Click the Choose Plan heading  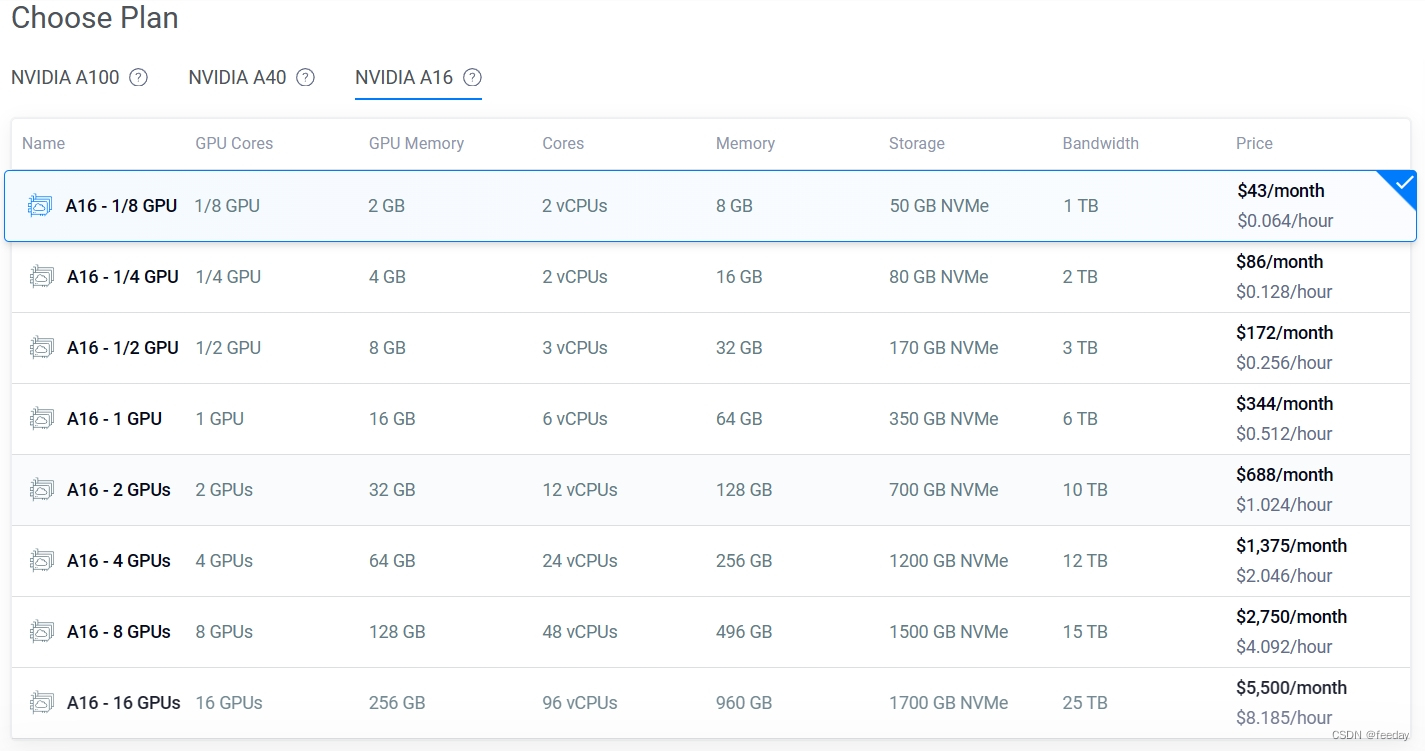[x=95, y=18]
